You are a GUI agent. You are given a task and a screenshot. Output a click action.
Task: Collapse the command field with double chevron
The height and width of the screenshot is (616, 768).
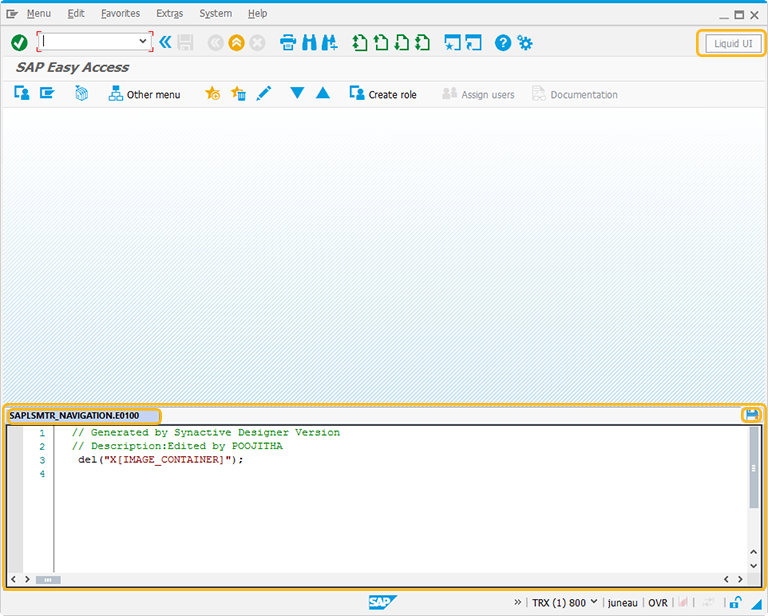pos(166,43)
